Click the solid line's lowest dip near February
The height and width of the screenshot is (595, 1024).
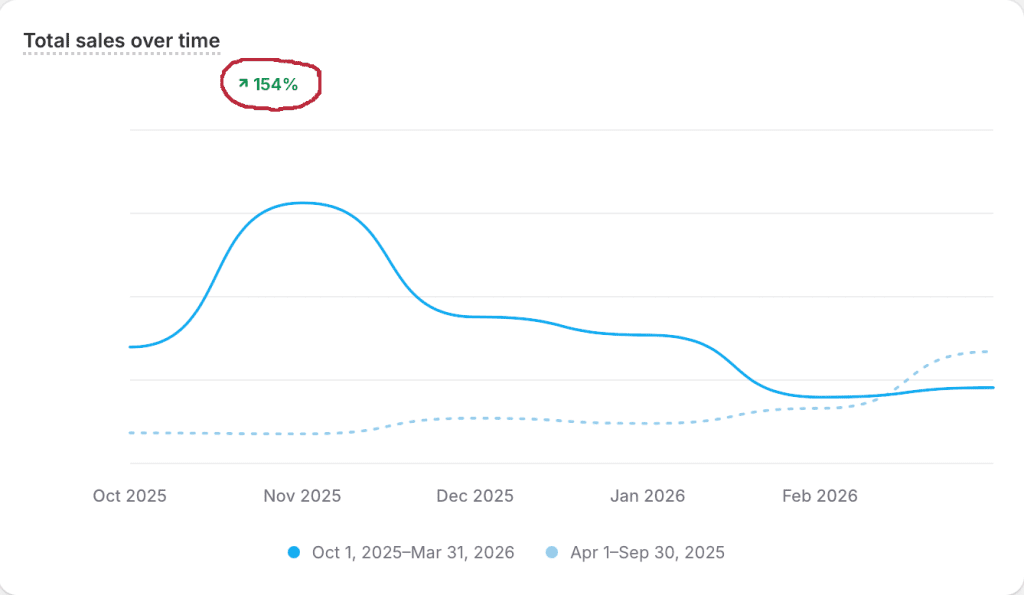[820, 397]
